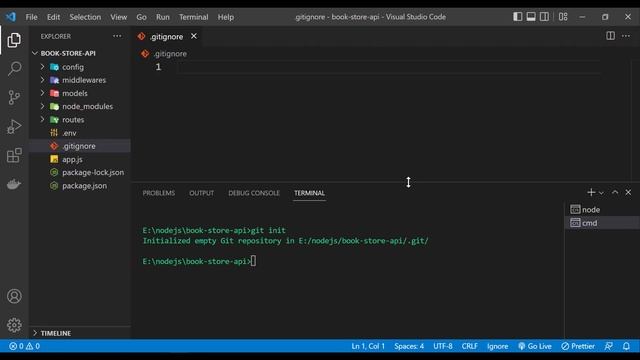This screenshot has height=360, width=640.
Task: Open the Go menu
Action: 141,17
